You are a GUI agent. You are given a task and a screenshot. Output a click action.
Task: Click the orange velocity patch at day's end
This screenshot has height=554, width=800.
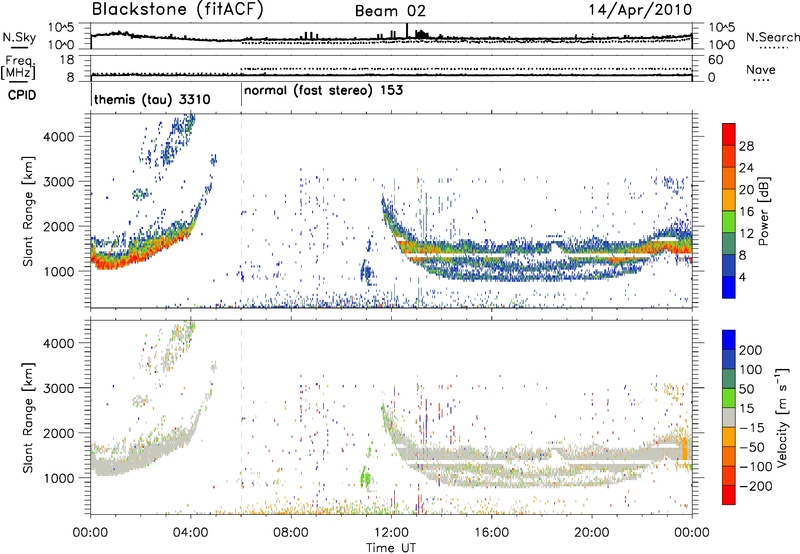(685, 448)
